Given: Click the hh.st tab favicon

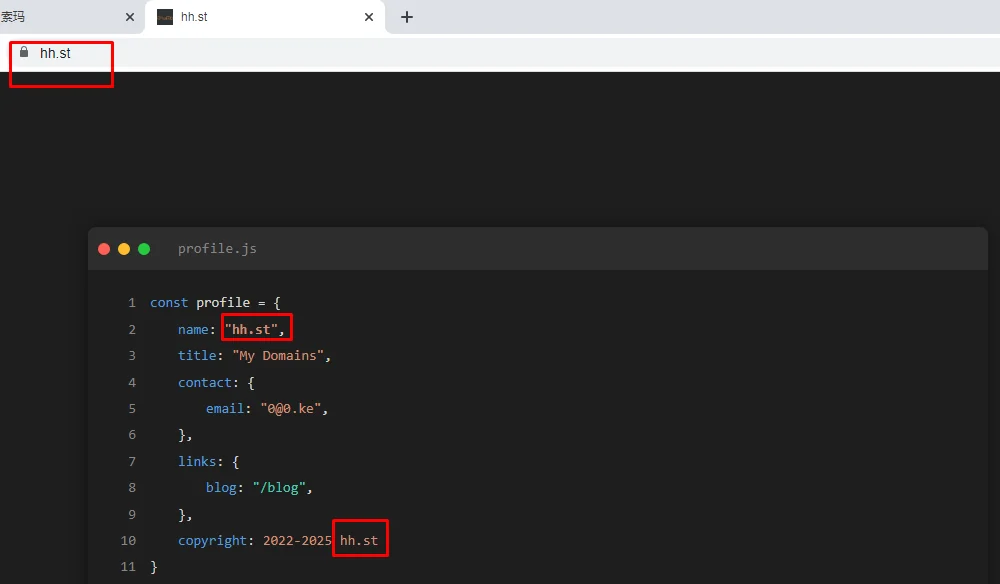Looking at the screenshot, I should [165, 17].
